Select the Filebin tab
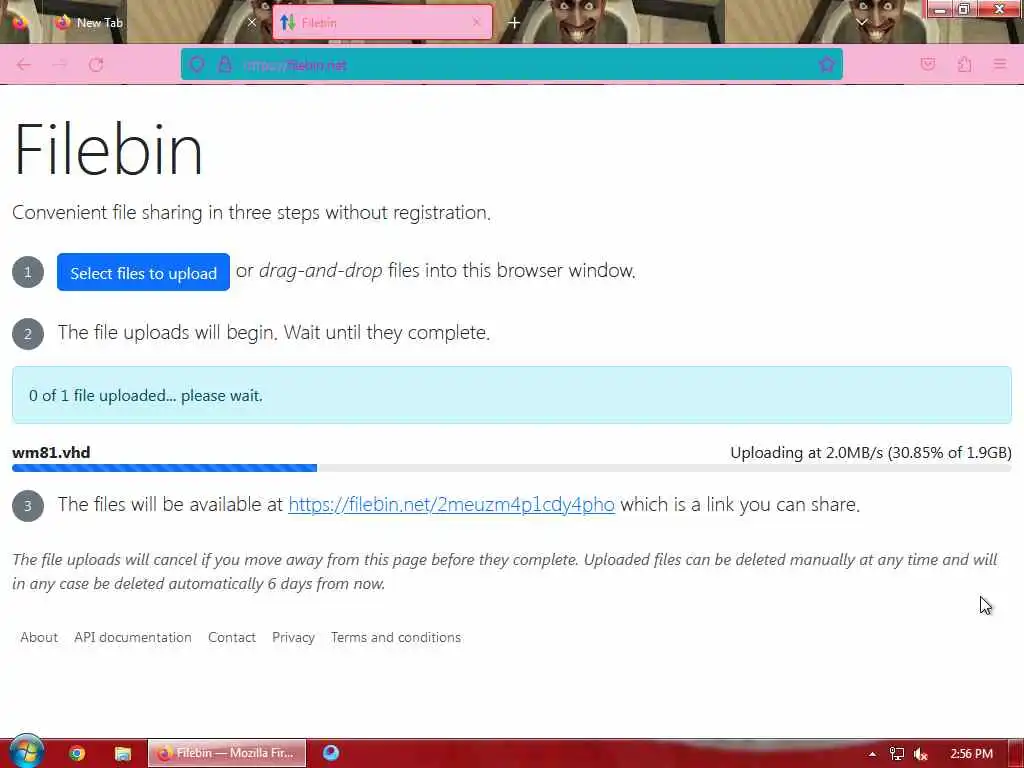Screen dimensions: 1024x768 tap(382, 23)
